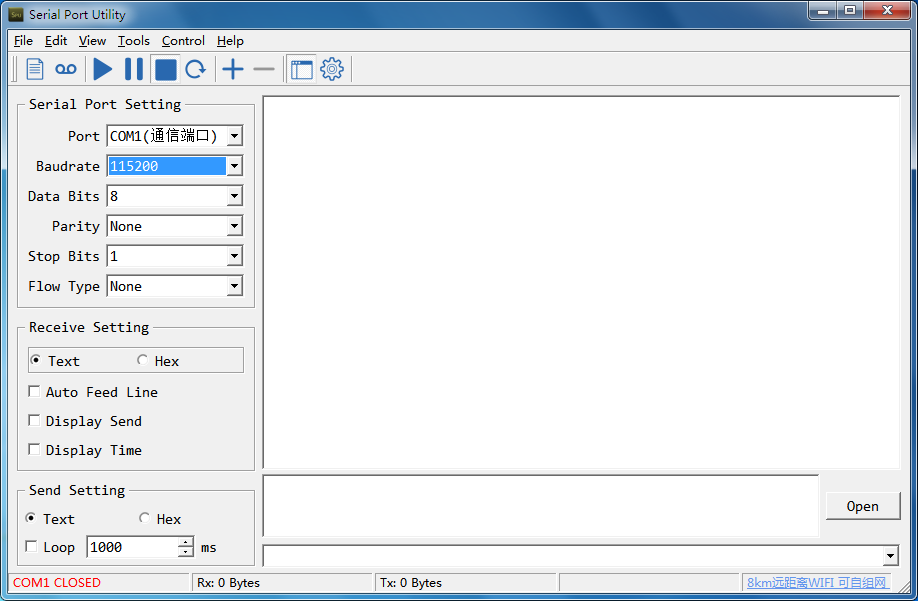The image size is (918, 601).
Task: Toggle the window layout icon in toolbar
Action: 301,69
